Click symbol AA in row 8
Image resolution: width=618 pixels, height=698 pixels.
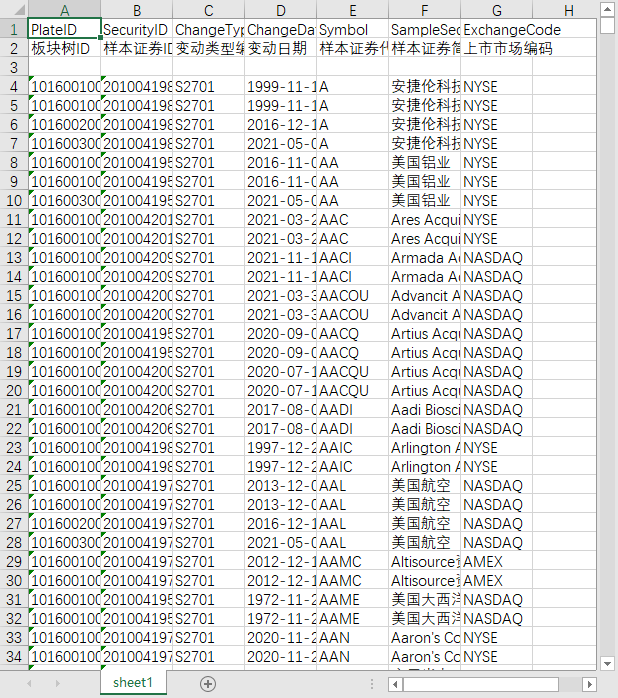tap(353, 162)
